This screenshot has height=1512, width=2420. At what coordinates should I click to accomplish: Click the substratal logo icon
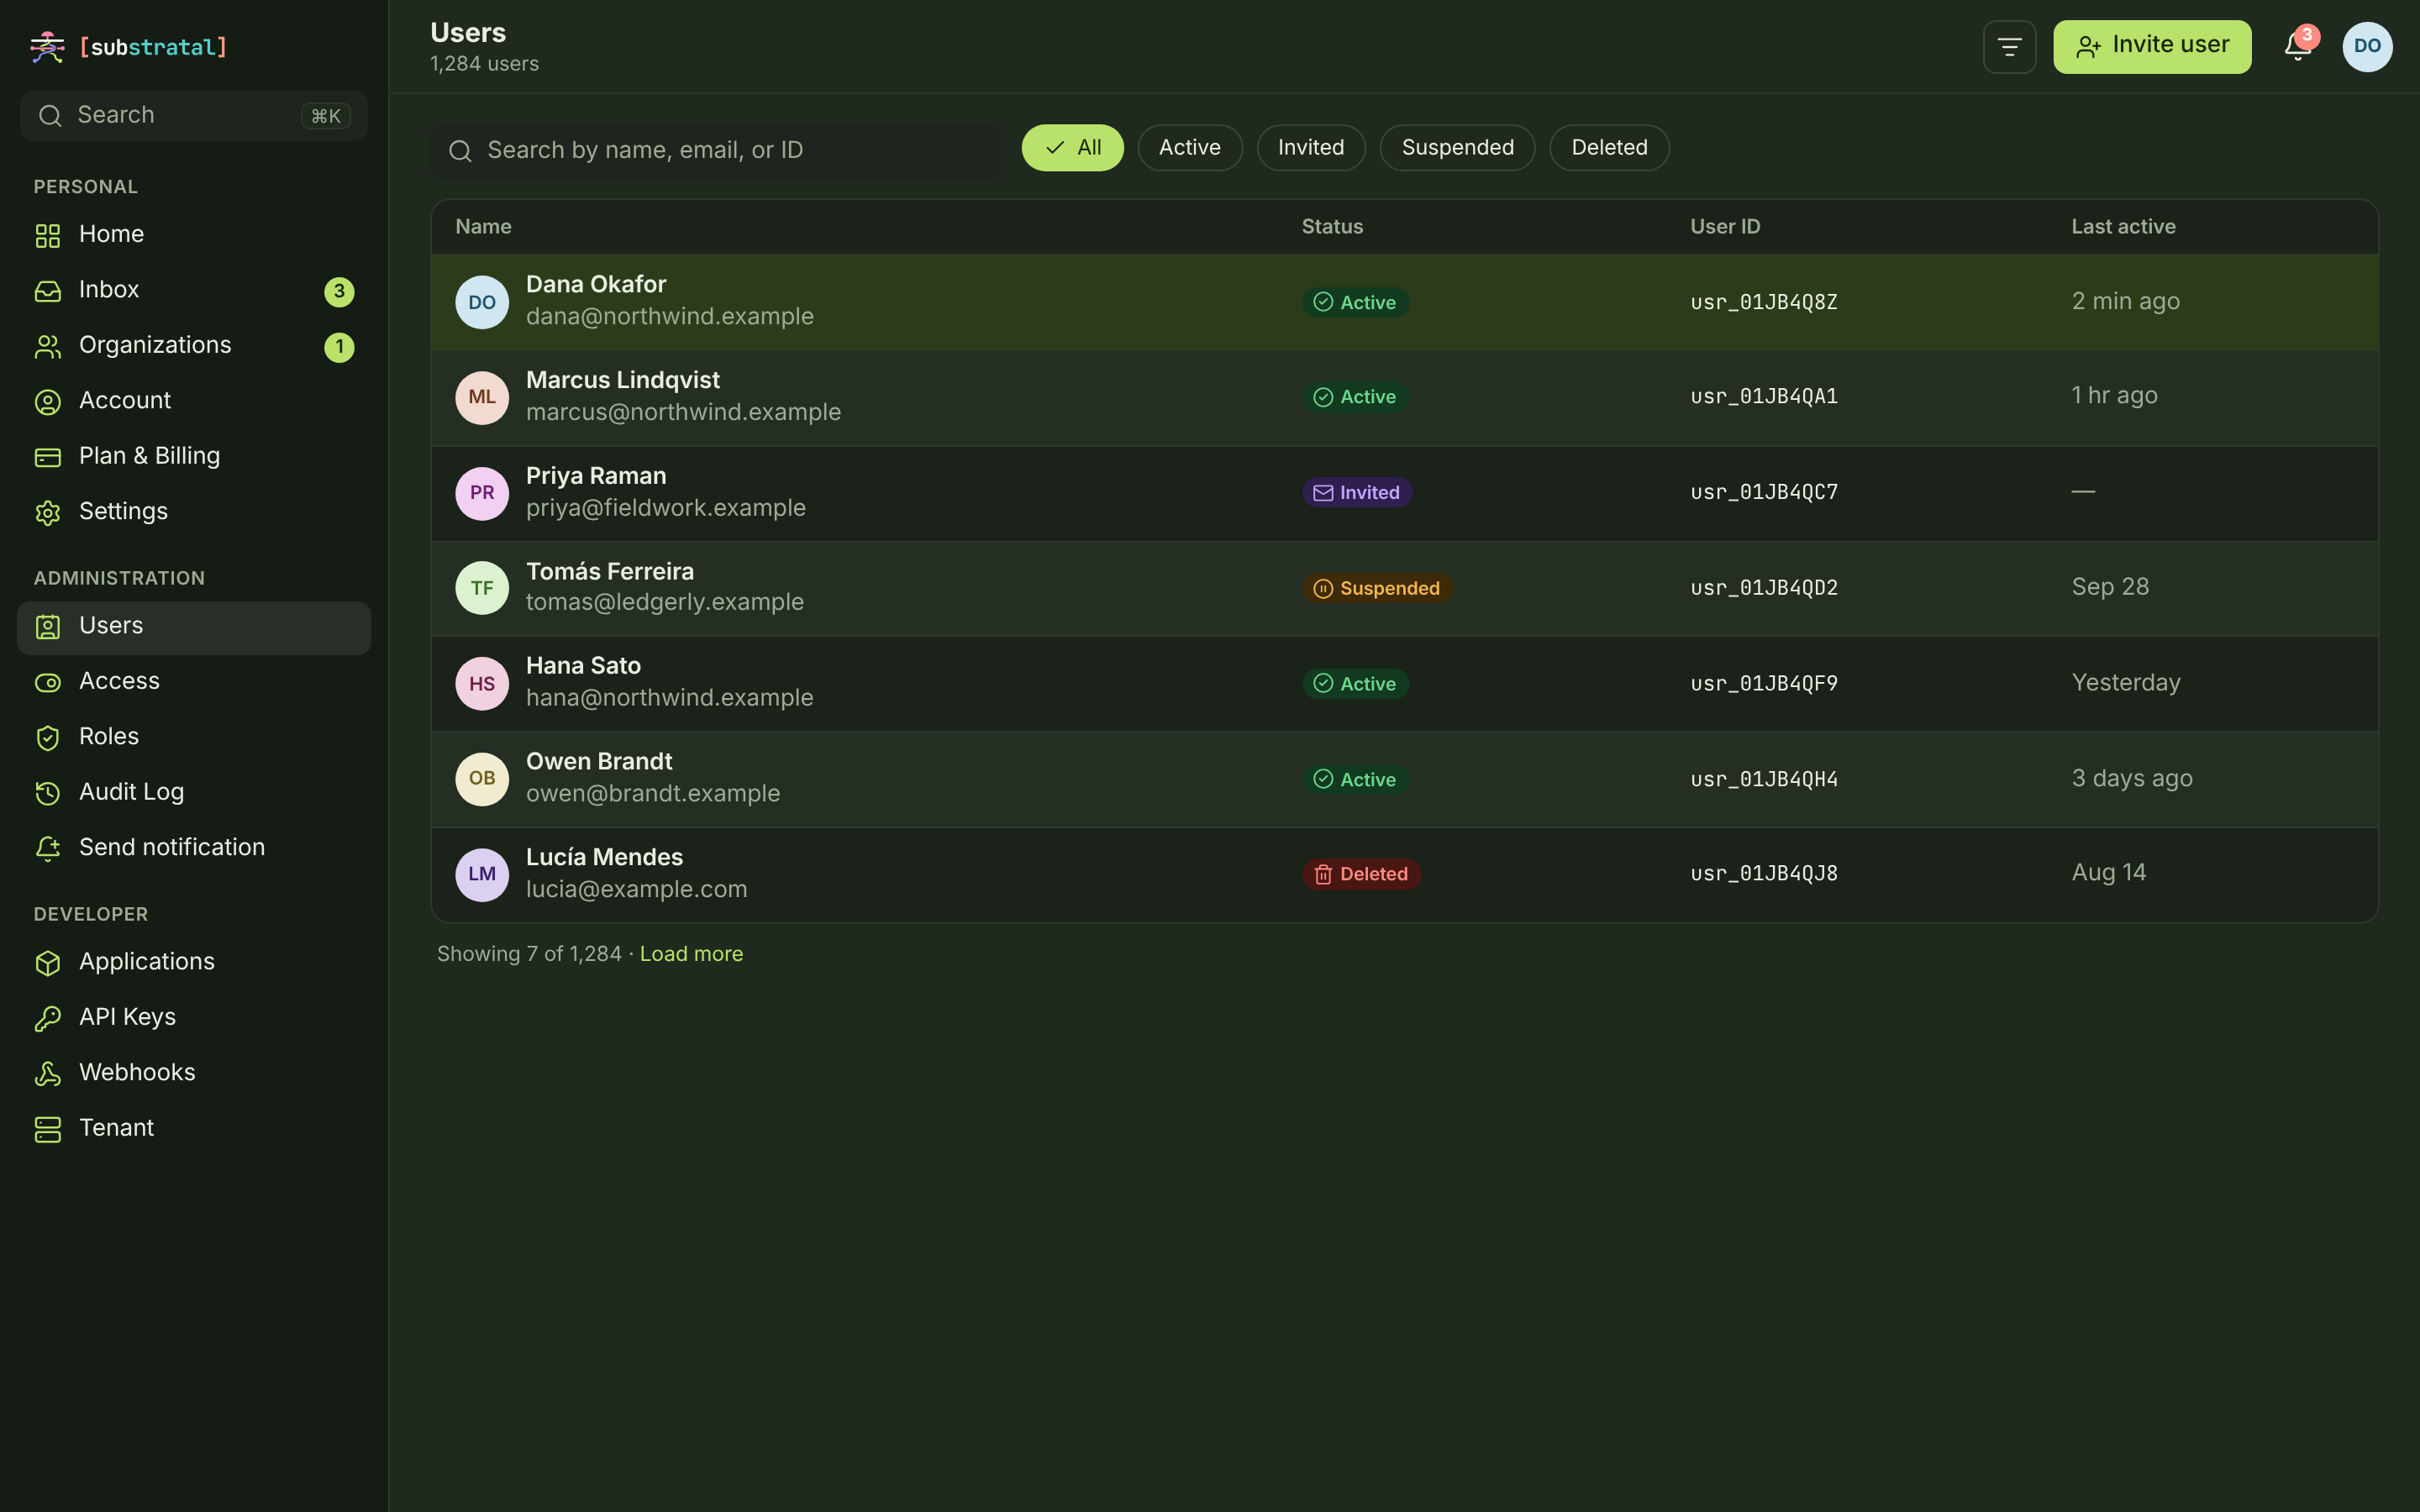47,47
